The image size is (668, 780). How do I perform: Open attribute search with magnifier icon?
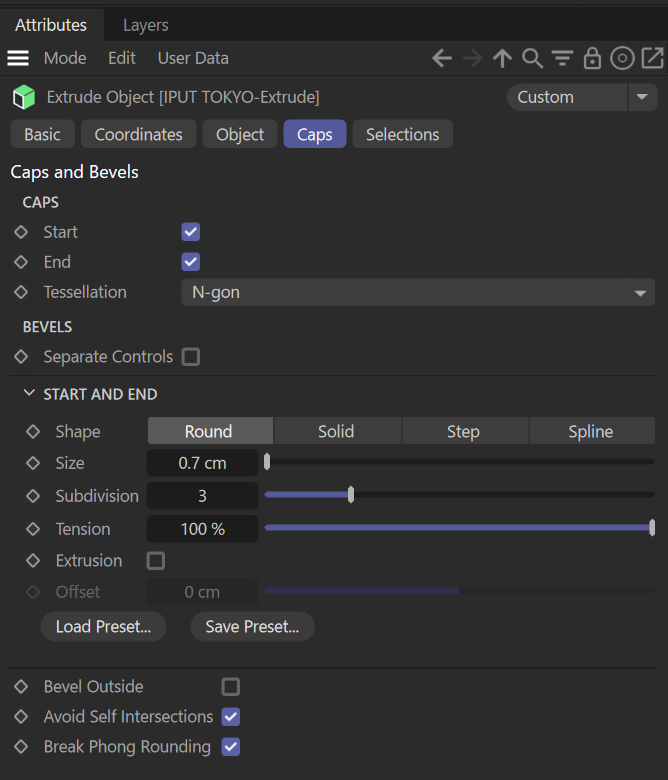pyautogui.click(x=532, y=58)
